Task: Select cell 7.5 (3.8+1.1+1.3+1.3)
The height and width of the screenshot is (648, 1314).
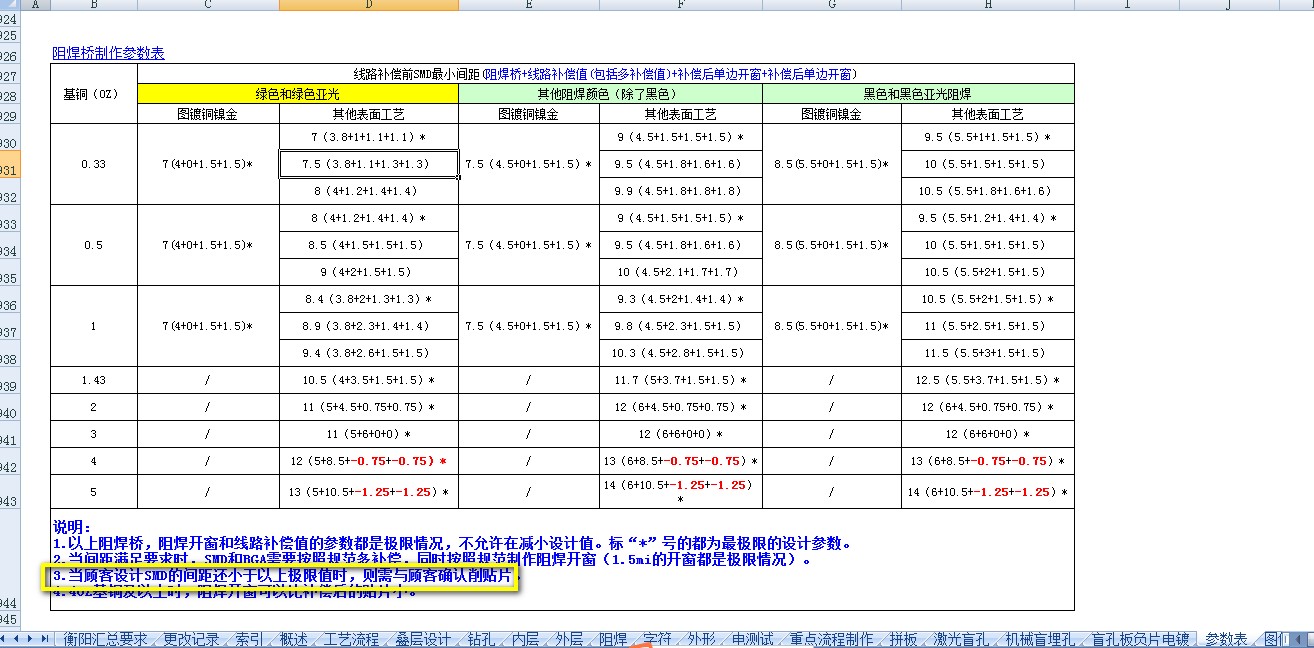Action: click(x=369, y=164)
